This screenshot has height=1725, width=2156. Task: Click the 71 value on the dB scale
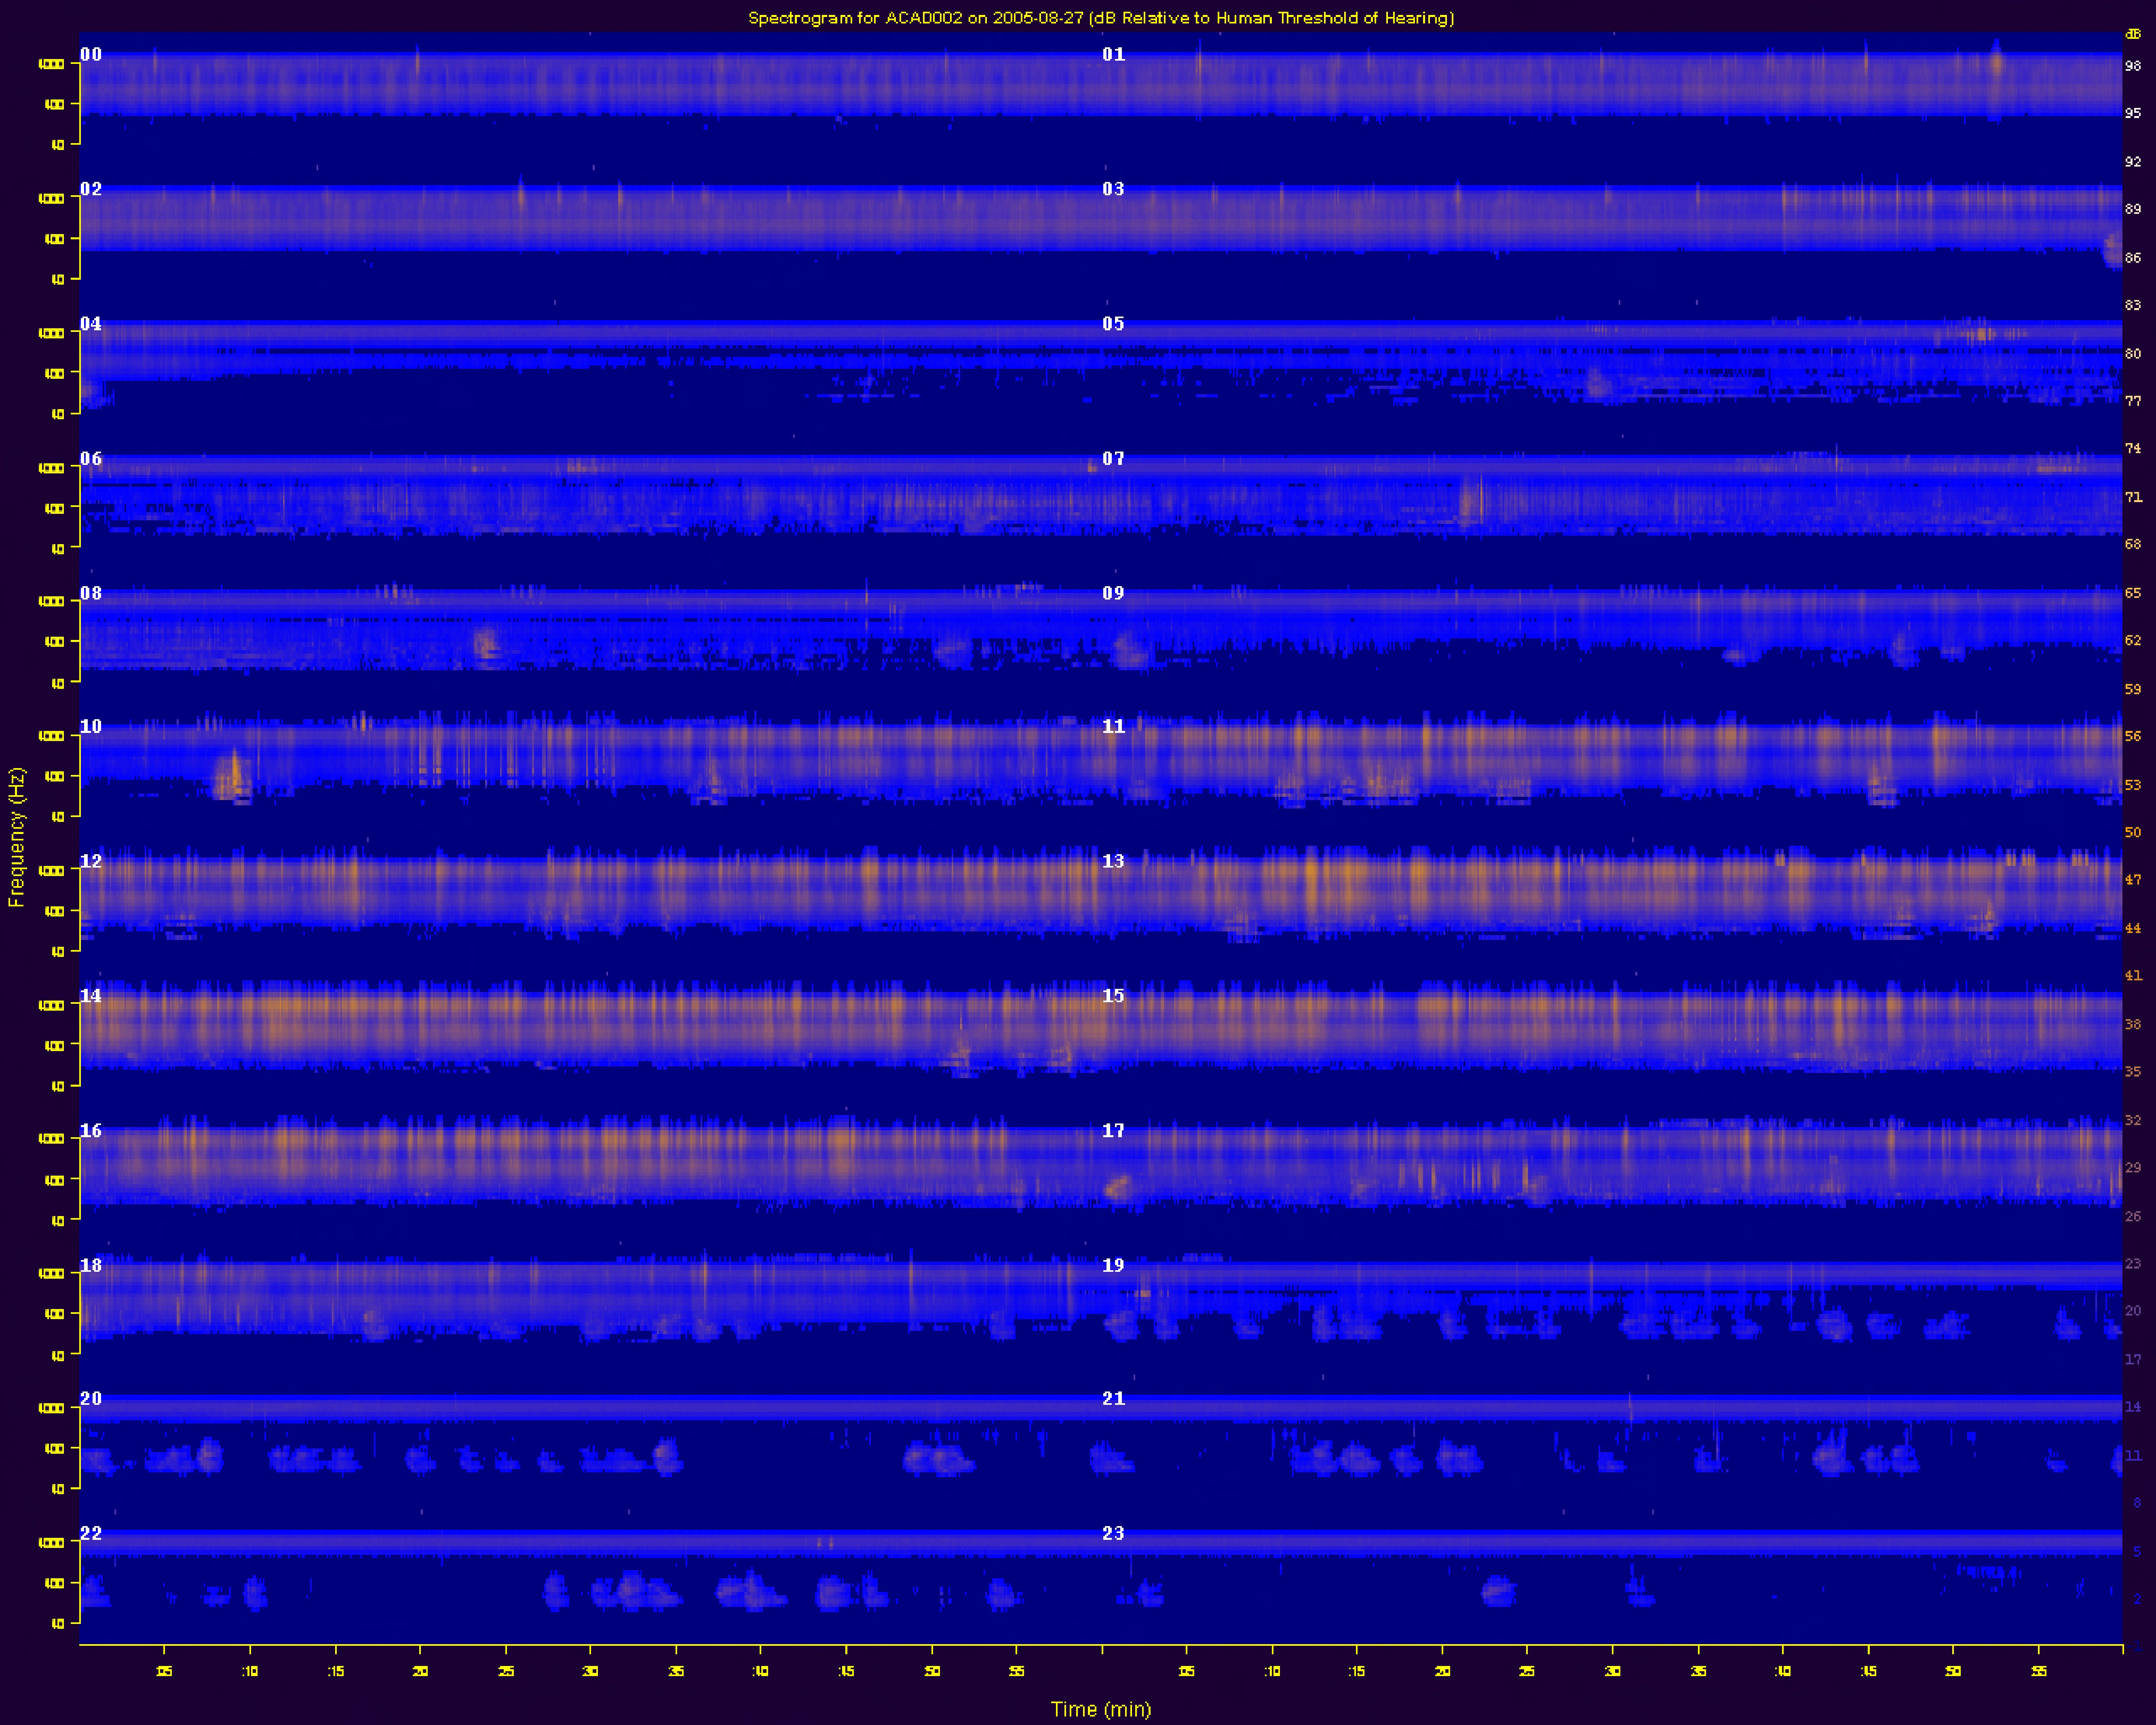tap(2133, 496)
